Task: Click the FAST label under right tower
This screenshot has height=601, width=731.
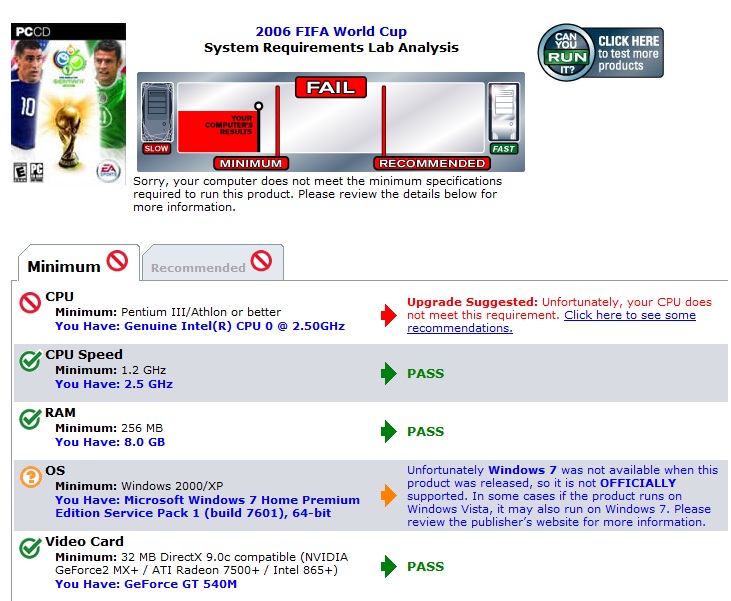Action: (x=503, y=149)
